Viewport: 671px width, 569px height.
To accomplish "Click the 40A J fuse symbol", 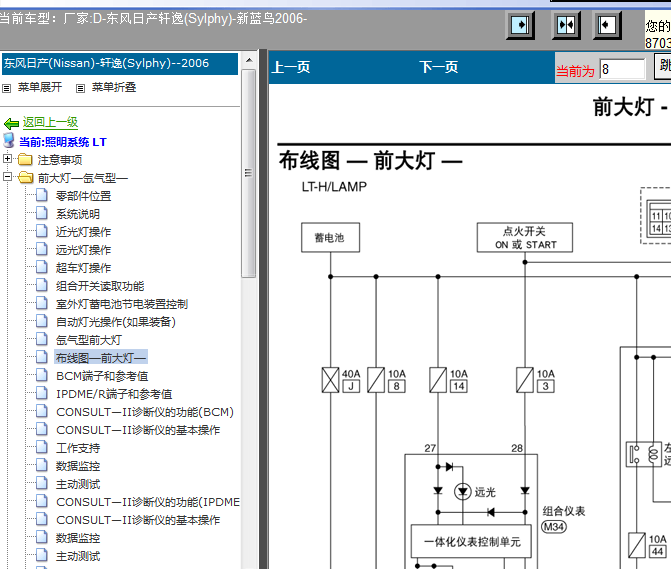I will click(330, 380).
